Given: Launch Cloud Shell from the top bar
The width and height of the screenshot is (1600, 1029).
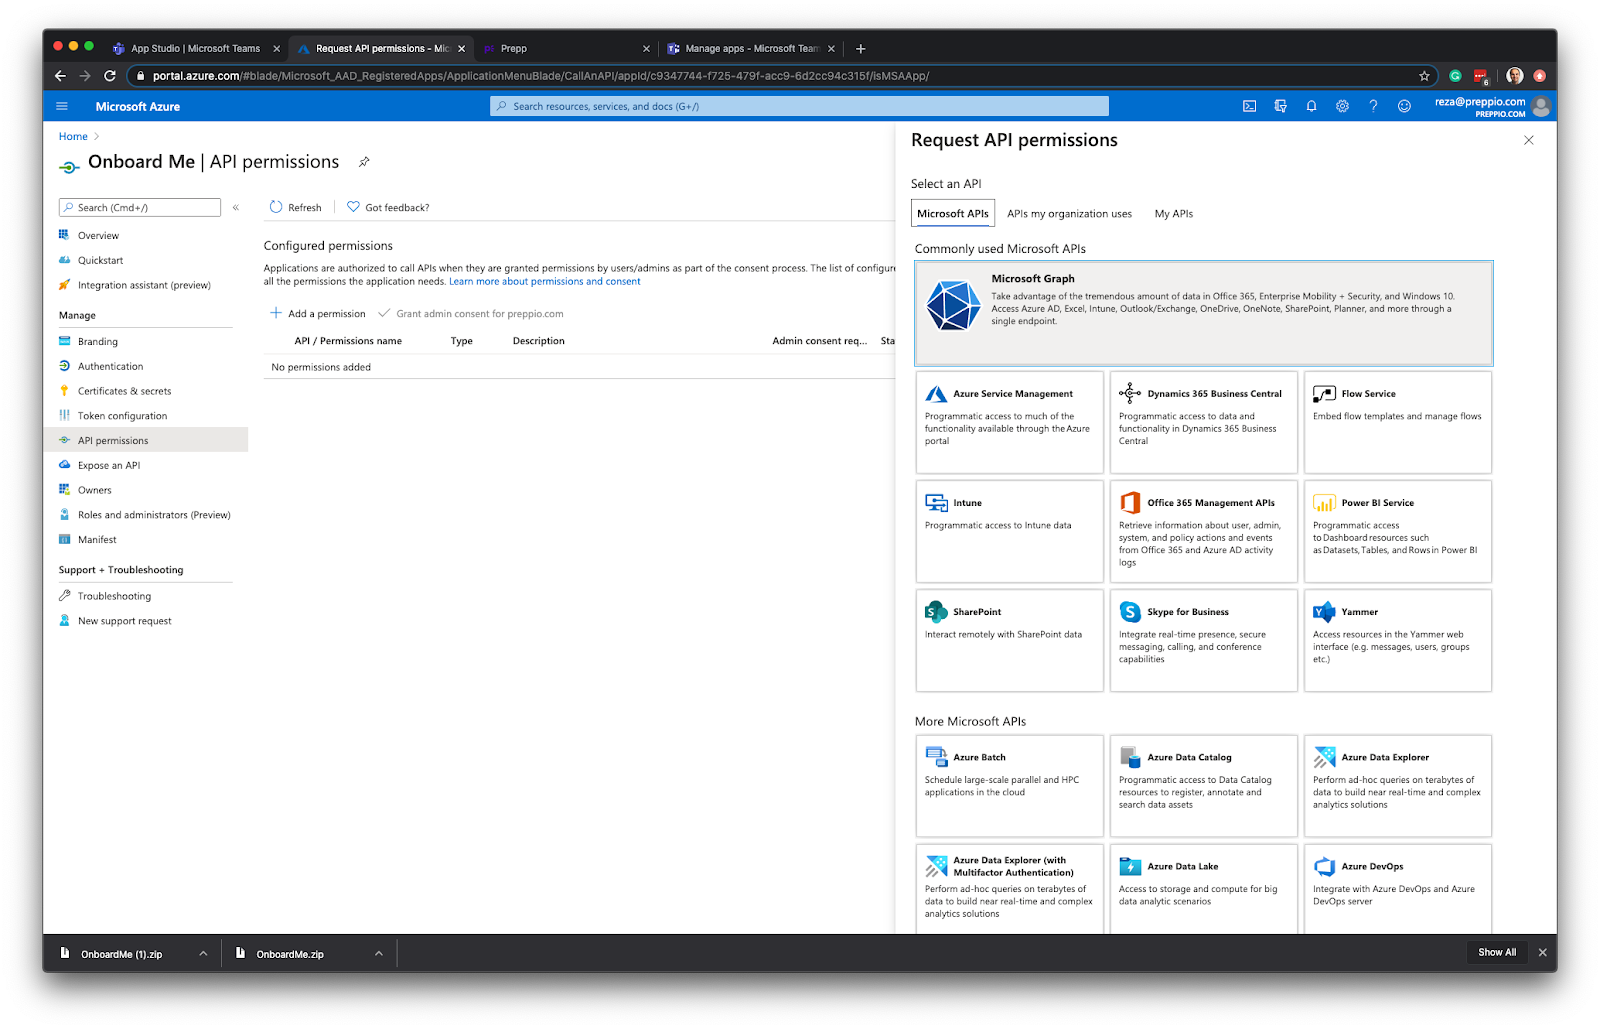Looking at the screenshot, I should [x=1249, y=106].
